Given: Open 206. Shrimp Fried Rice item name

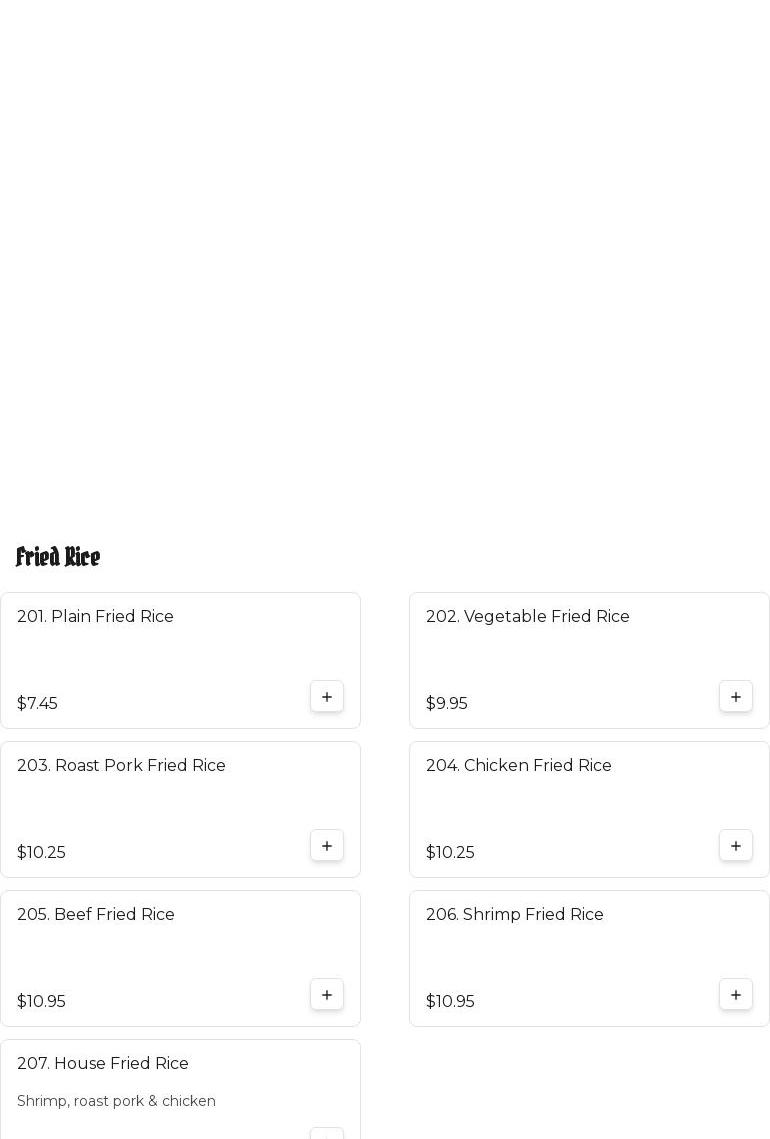Looking at the screenshot, I should [514, 915].
